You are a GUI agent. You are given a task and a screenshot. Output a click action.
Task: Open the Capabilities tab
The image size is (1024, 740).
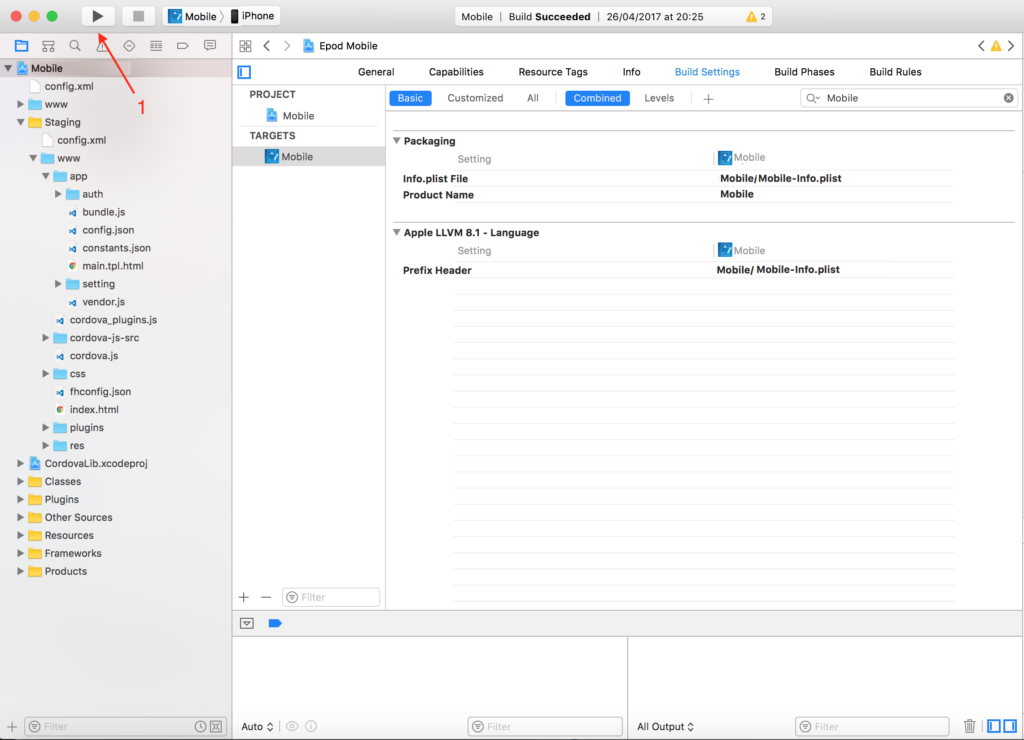tap(456, 72)
